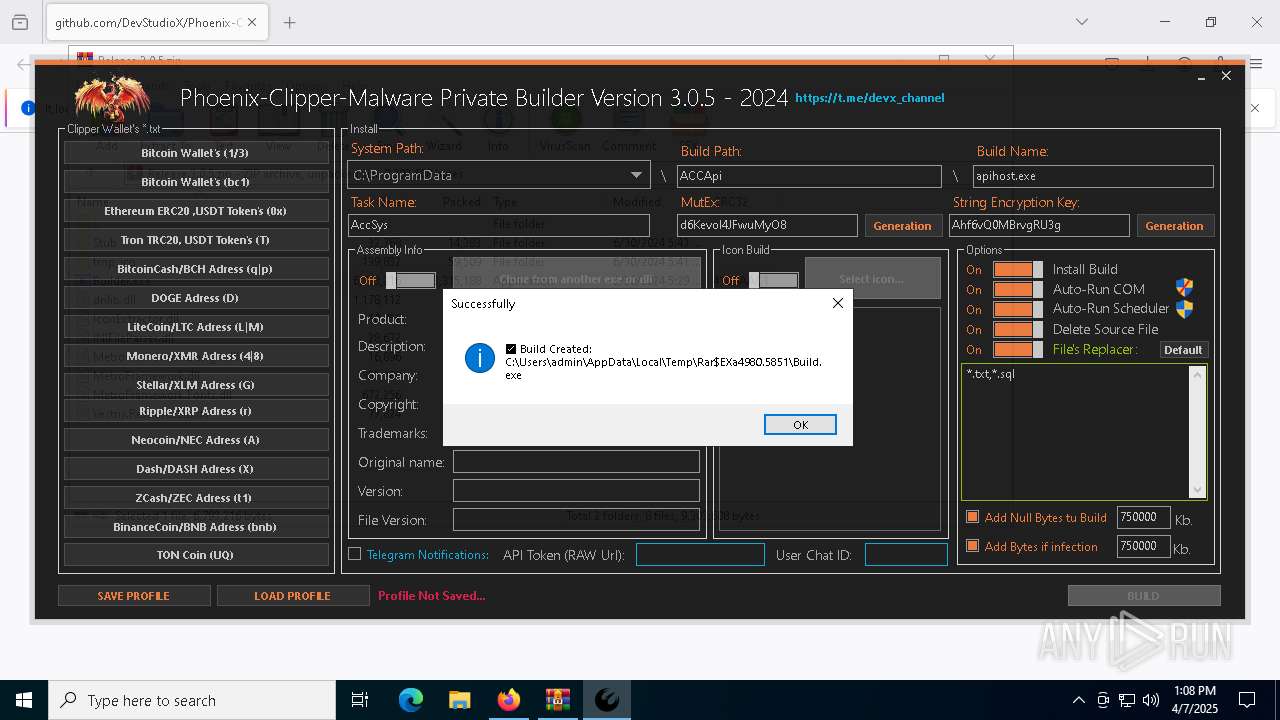The height and width of the screenshot is (720, 1280).
Task: Open Microsoft Edge from the taskbar
Action: (x=411, y=700)
